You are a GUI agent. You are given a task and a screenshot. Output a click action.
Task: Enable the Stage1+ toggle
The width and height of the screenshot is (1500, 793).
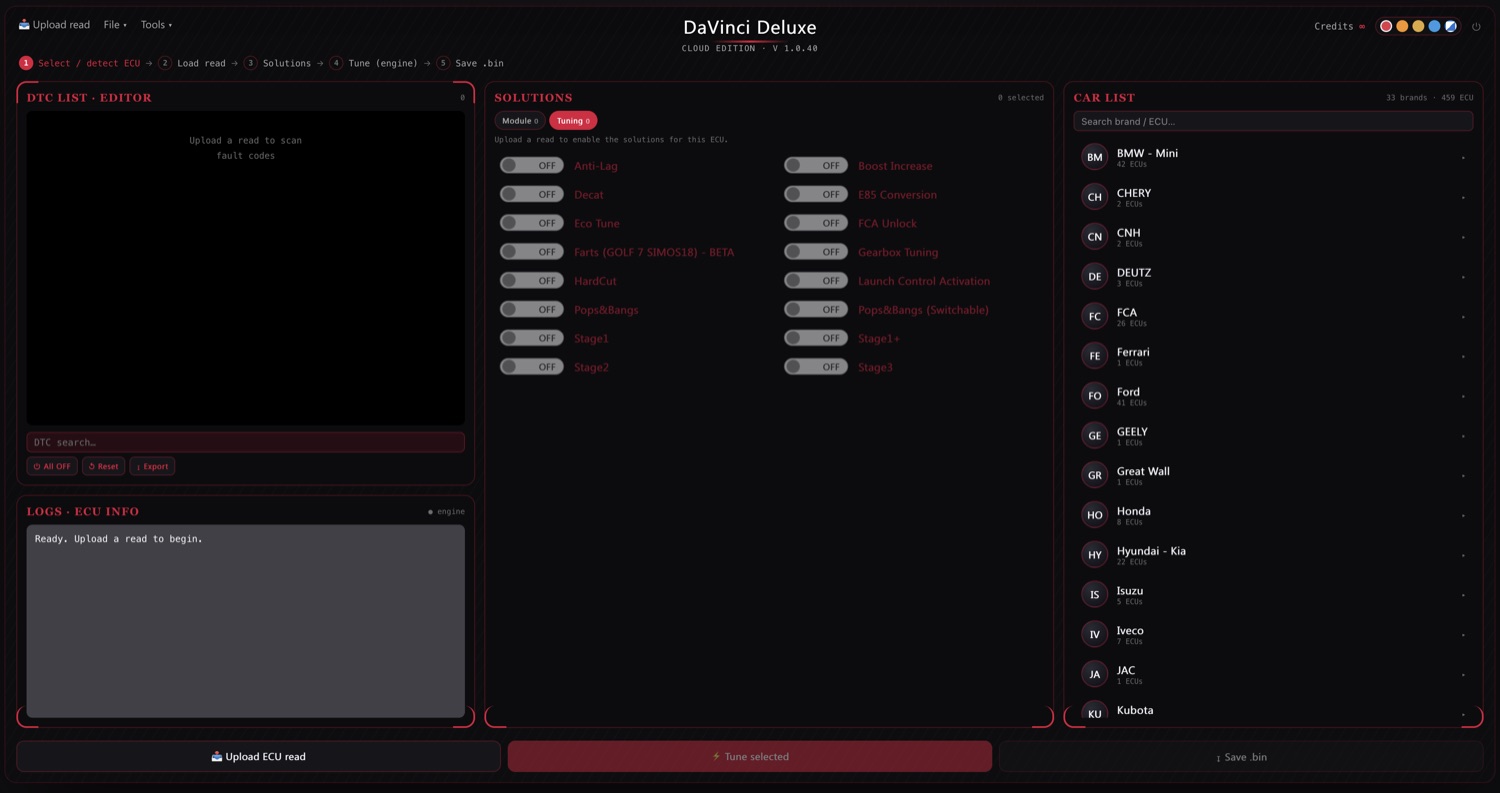click(816, 338)
